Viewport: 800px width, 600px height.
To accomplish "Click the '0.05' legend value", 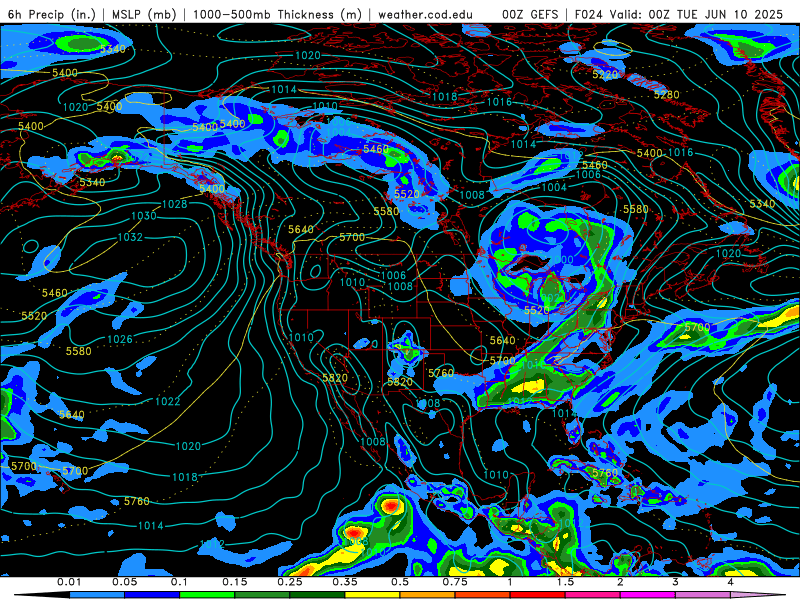I will tap(124, 582).
